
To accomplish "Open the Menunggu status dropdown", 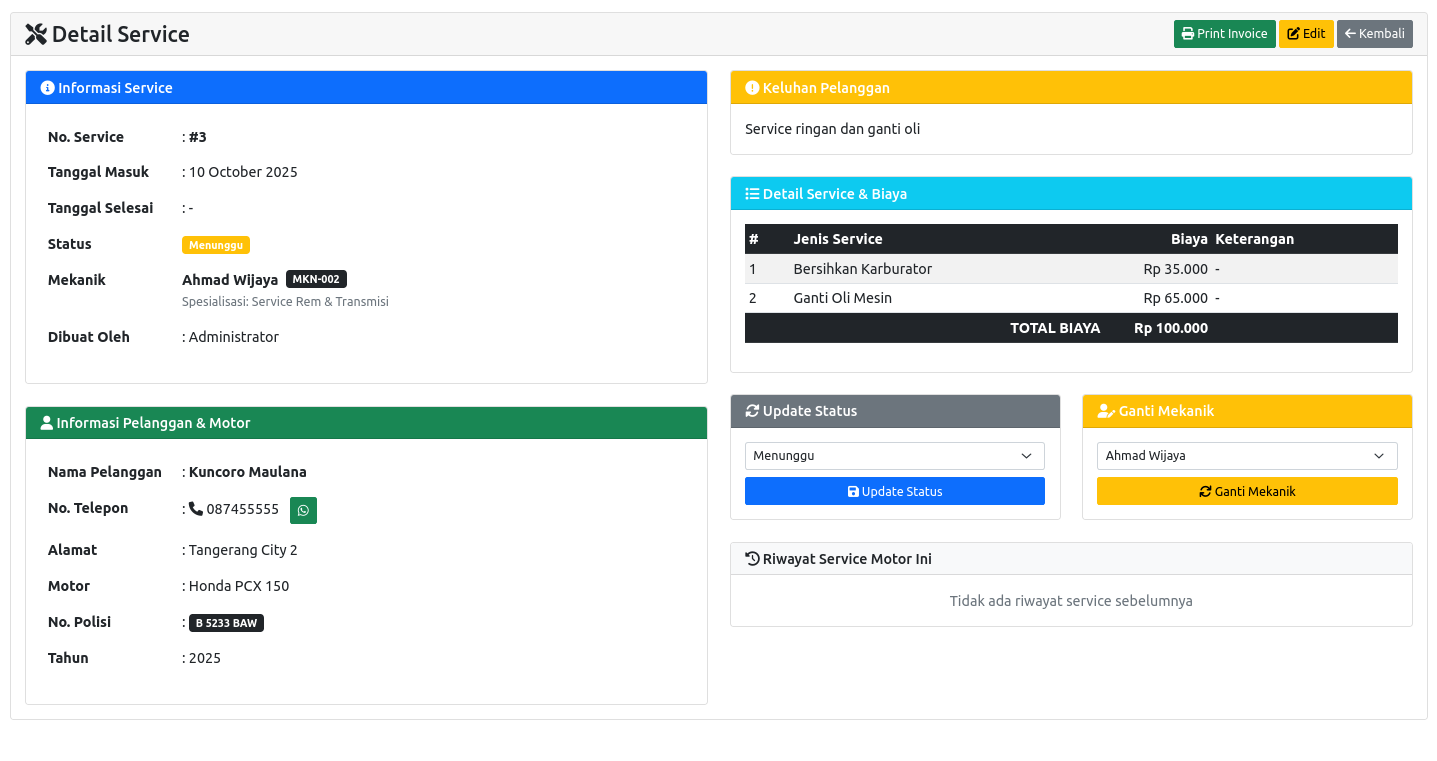I will [894, 456].
